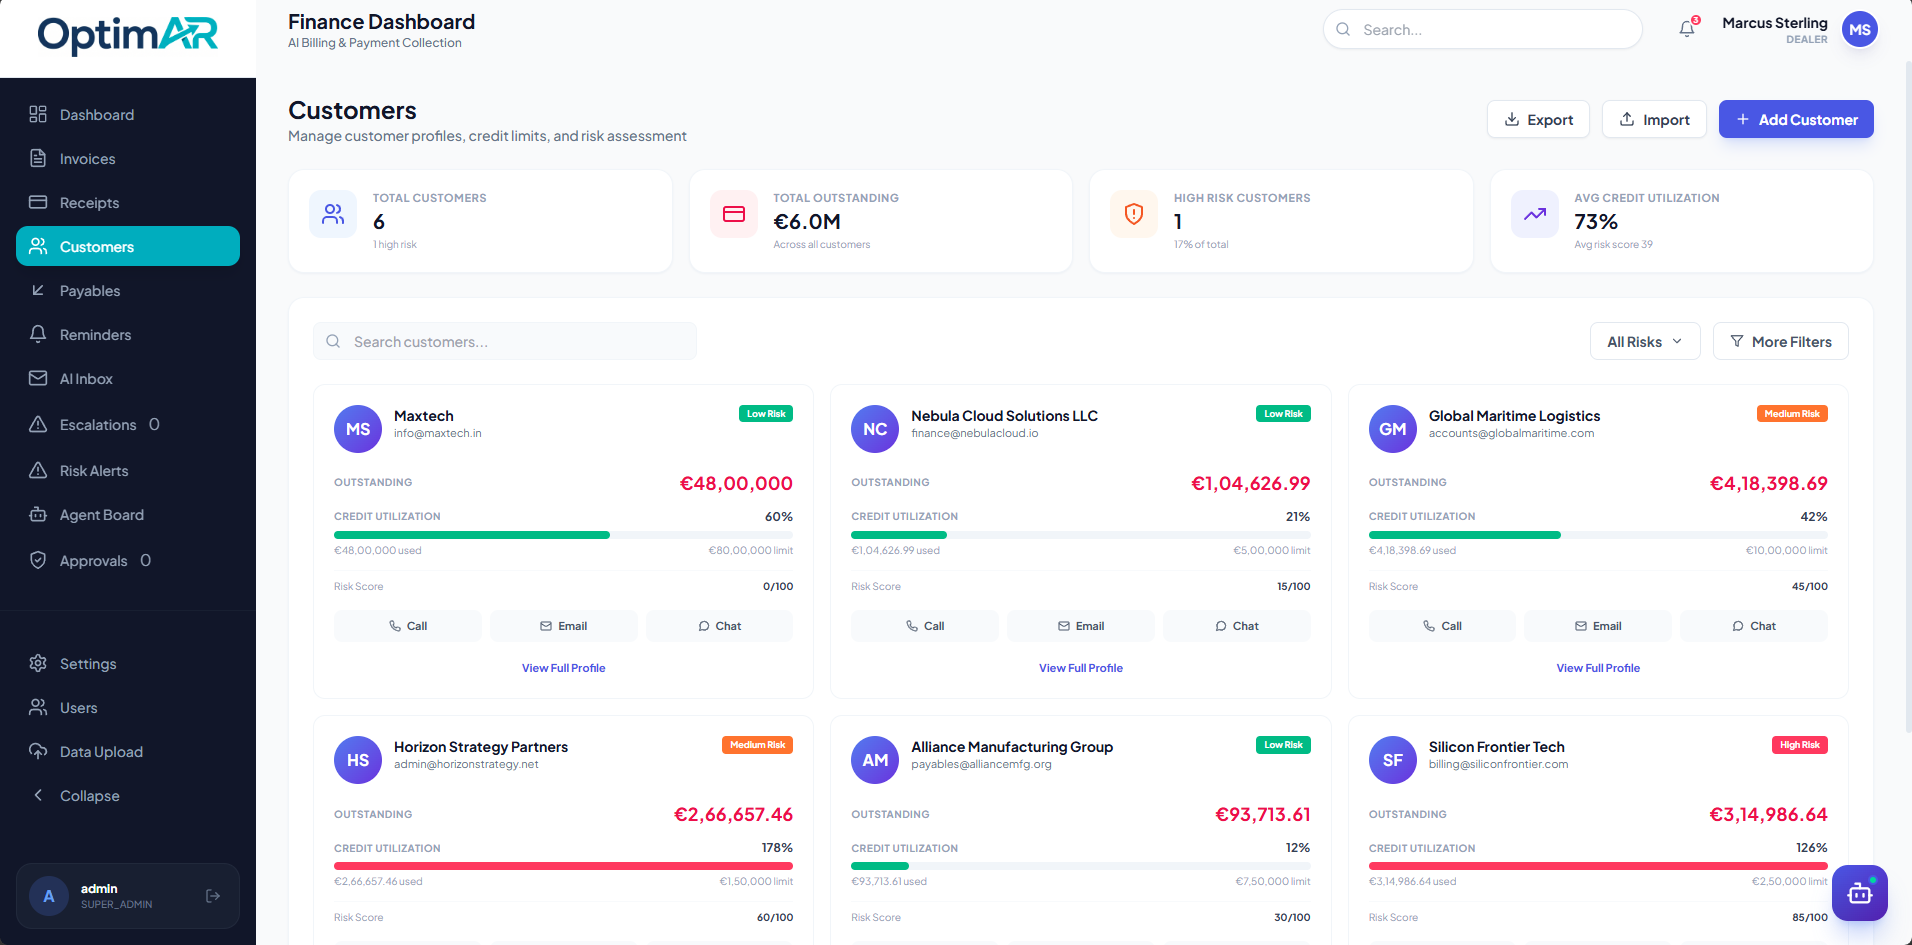Click Global Maritime Medium Risk badge

pos(1792,414)
